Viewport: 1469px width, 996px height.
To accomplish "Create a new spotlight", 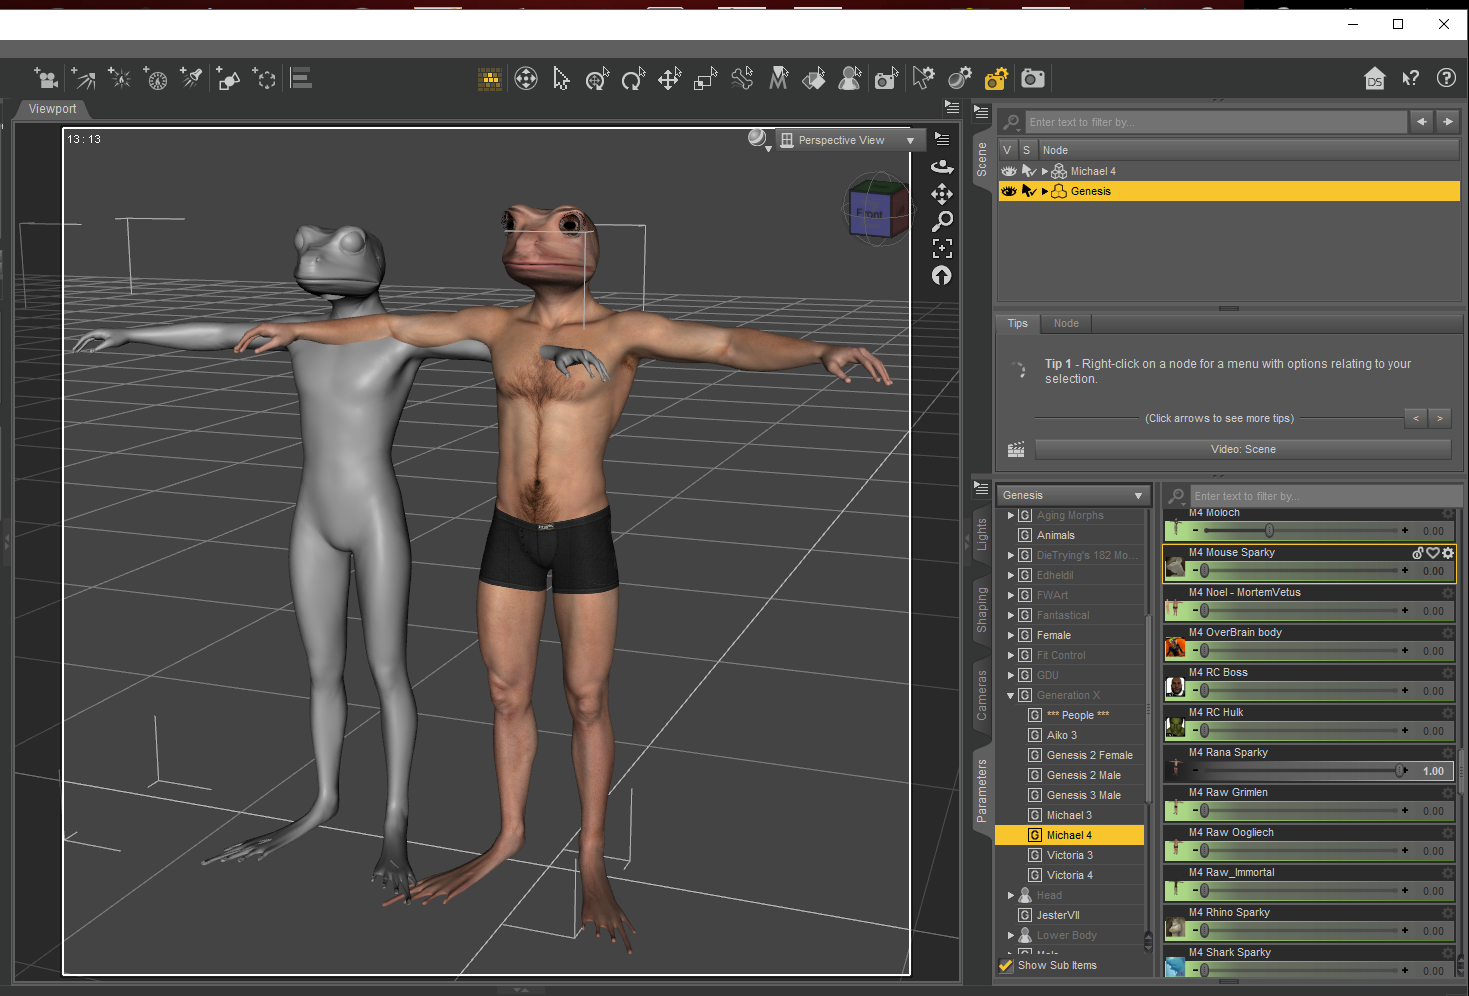I will 191,78.
